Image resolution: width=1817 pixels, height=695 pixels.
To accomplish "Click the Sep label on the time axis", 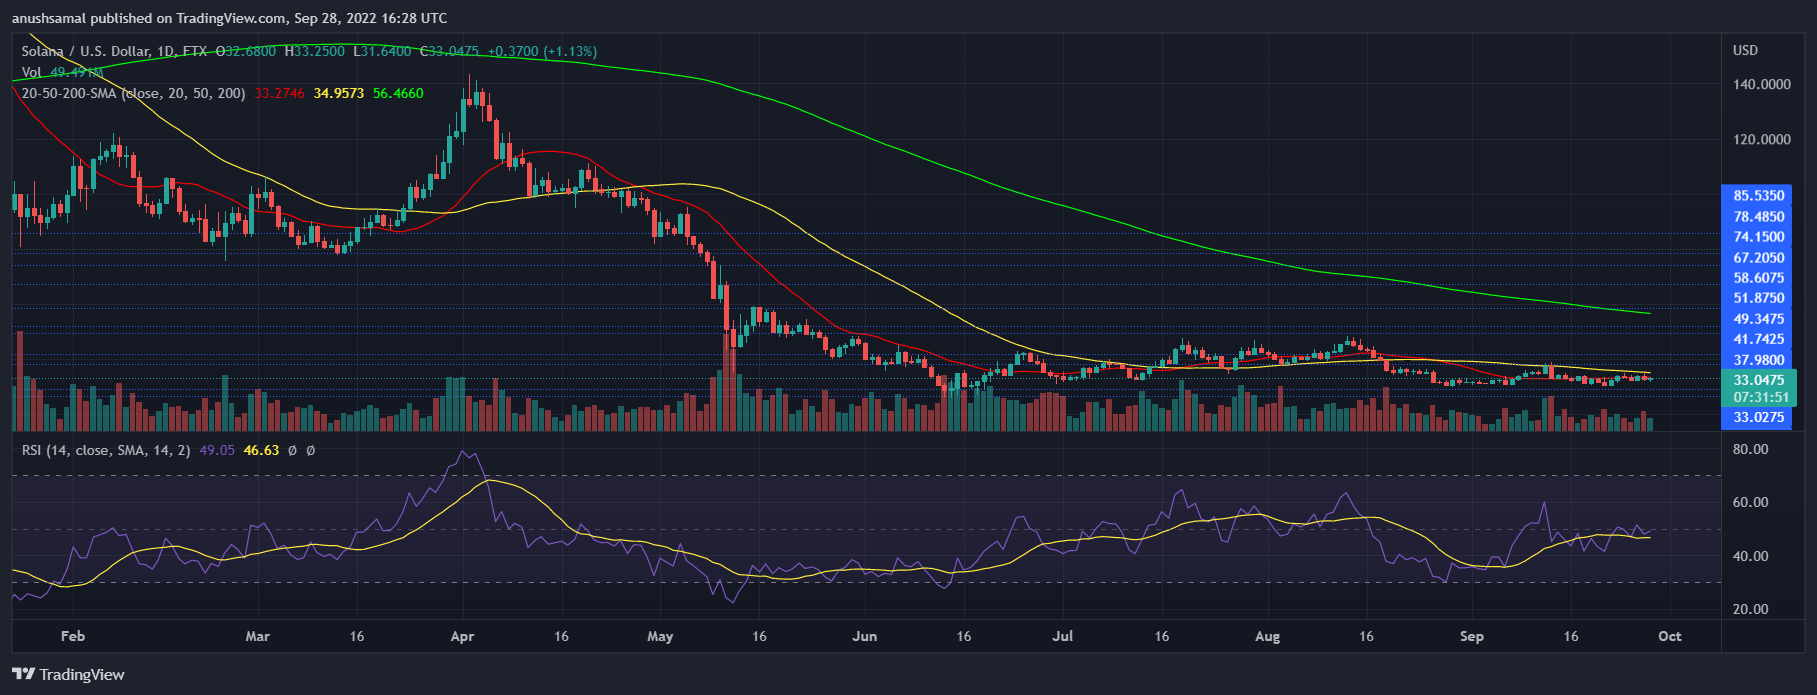I will point(1471,636).
